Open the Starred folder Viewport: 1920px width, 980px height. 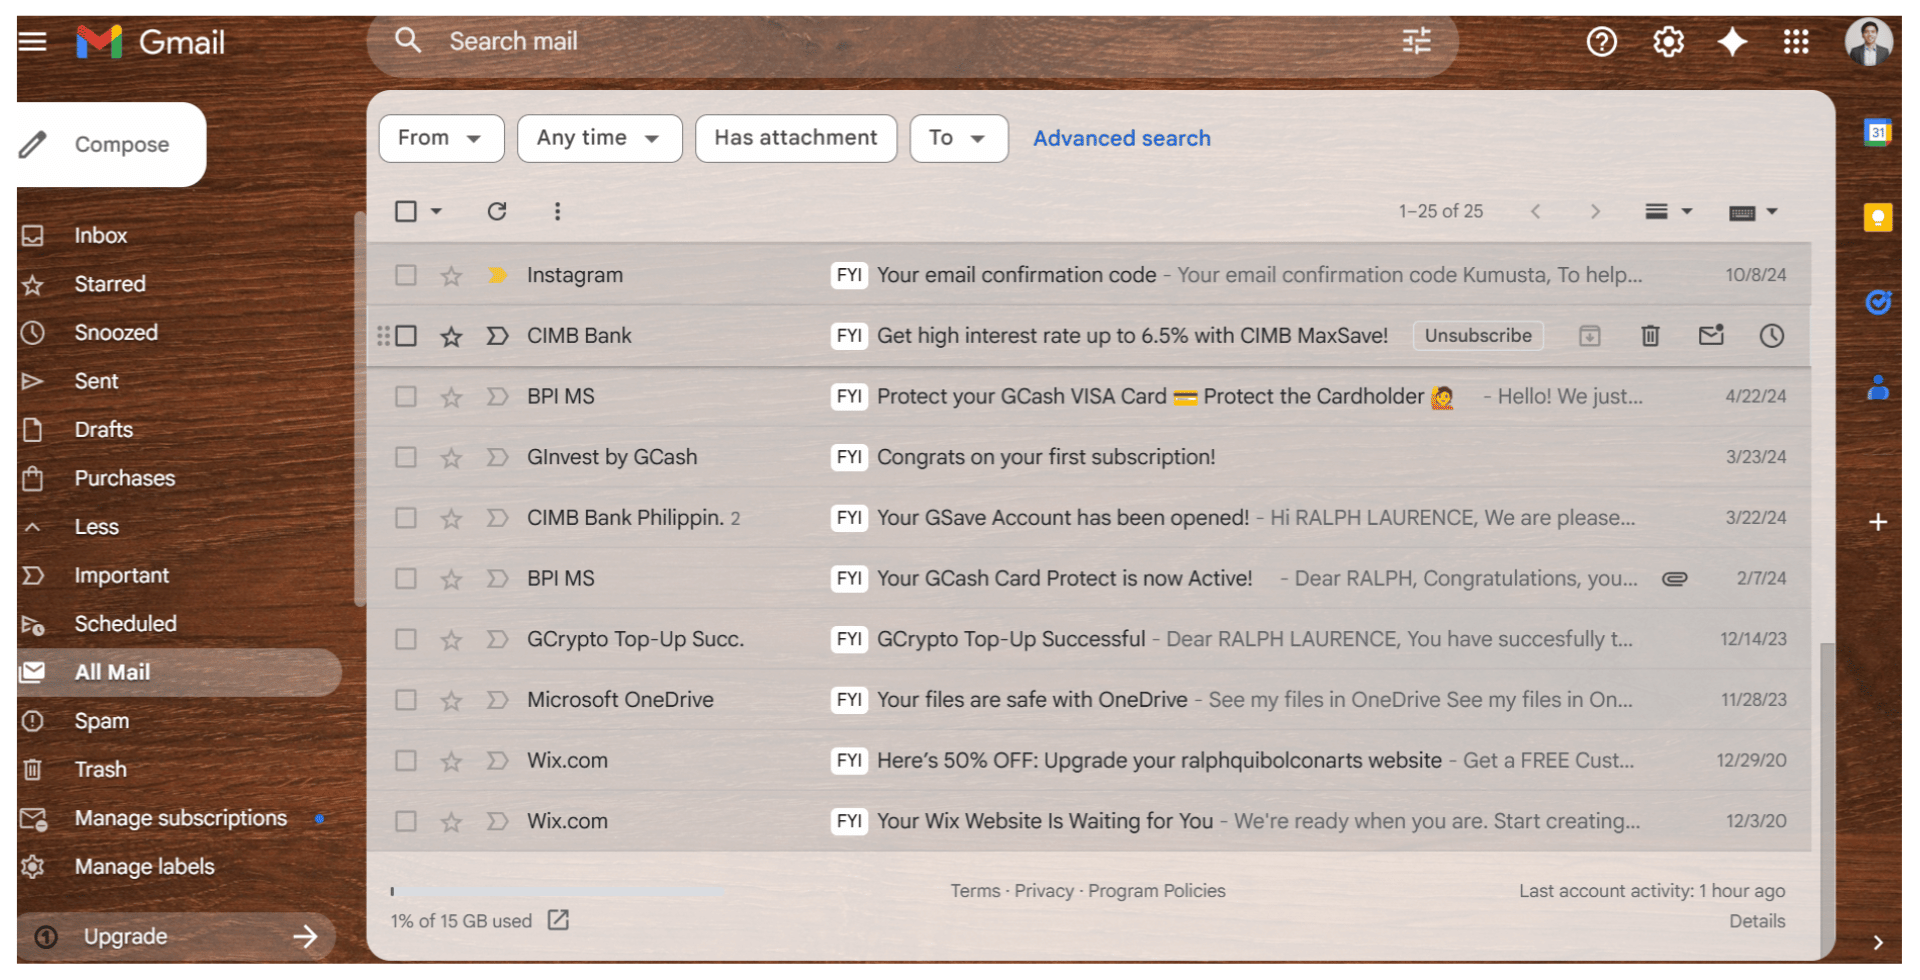pyautogui.click(x=109, y=284)
